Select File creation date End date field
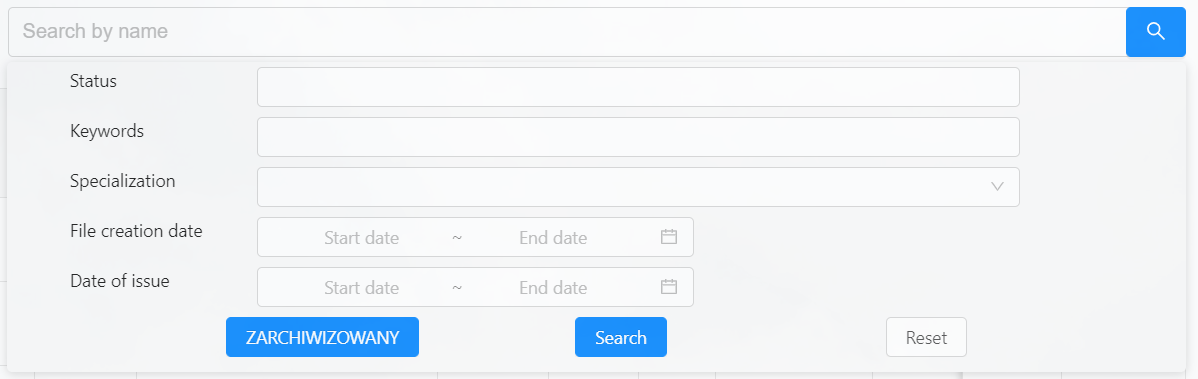This screenshot has height=379, width=1198. pos(553,238)
